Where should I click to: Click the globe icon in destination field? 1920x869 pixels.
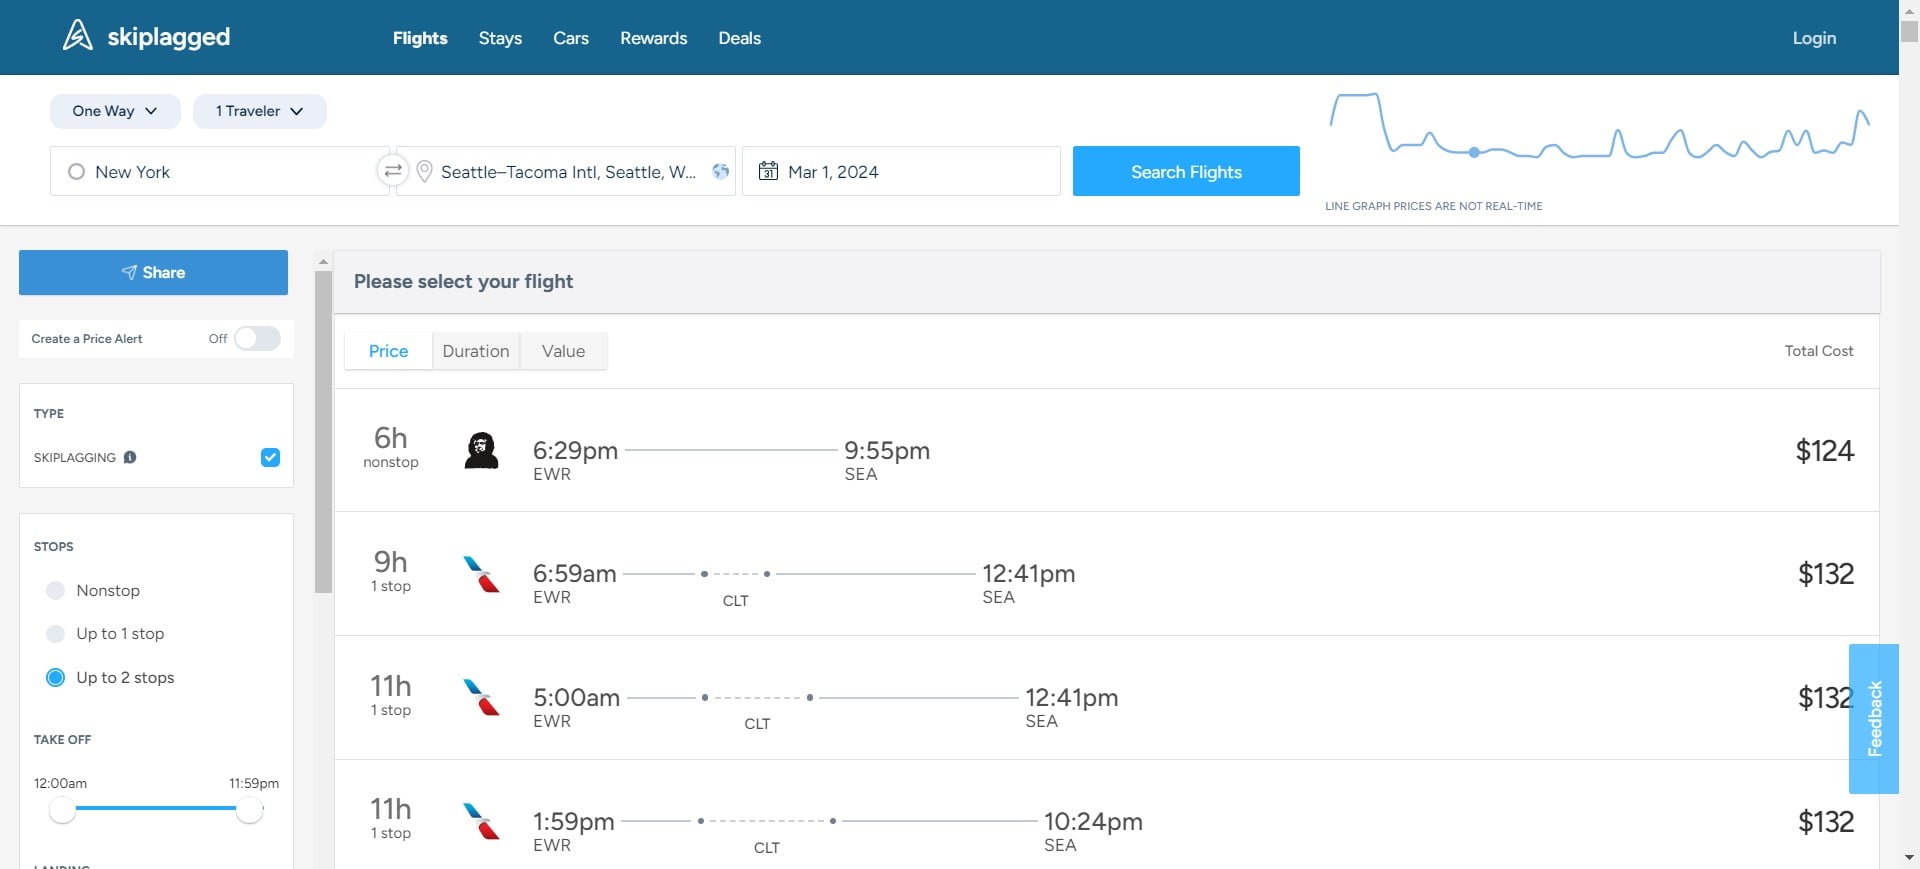tap(720, 171)
